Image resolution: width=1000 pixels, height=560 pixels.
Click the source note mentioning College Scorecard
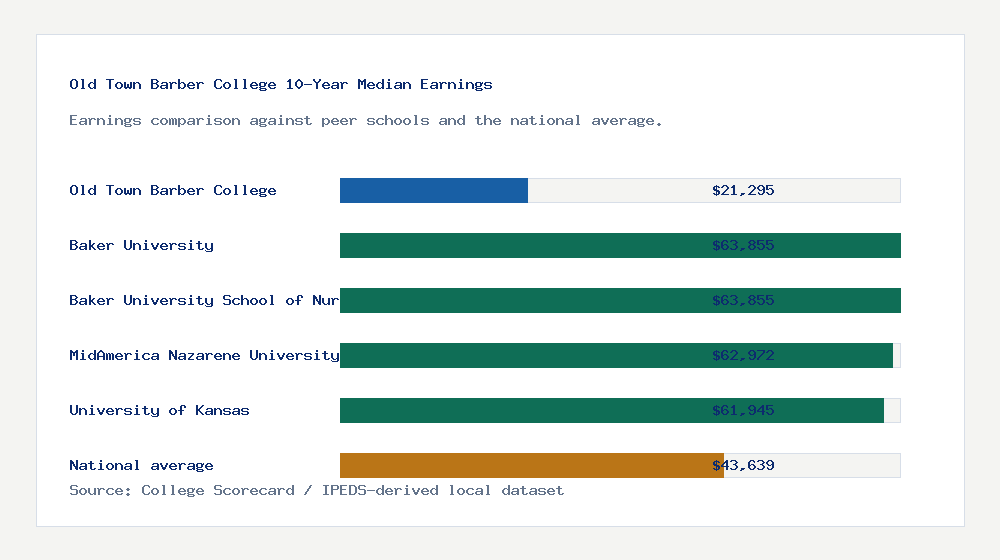coord(316,490)
